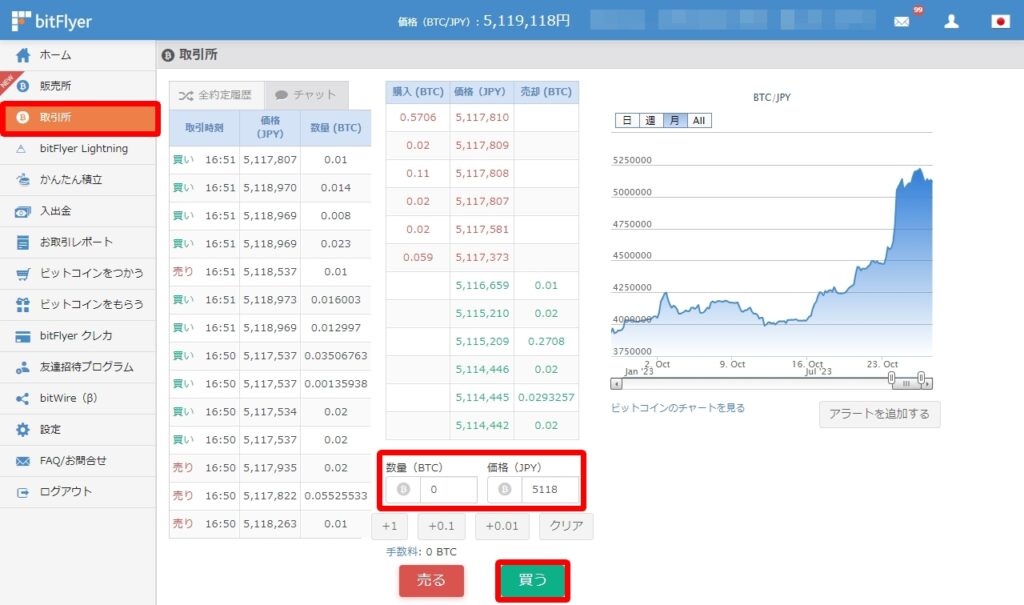
Task: Click the かんたん積立 savings icon
Action: (x=23, y=179)
